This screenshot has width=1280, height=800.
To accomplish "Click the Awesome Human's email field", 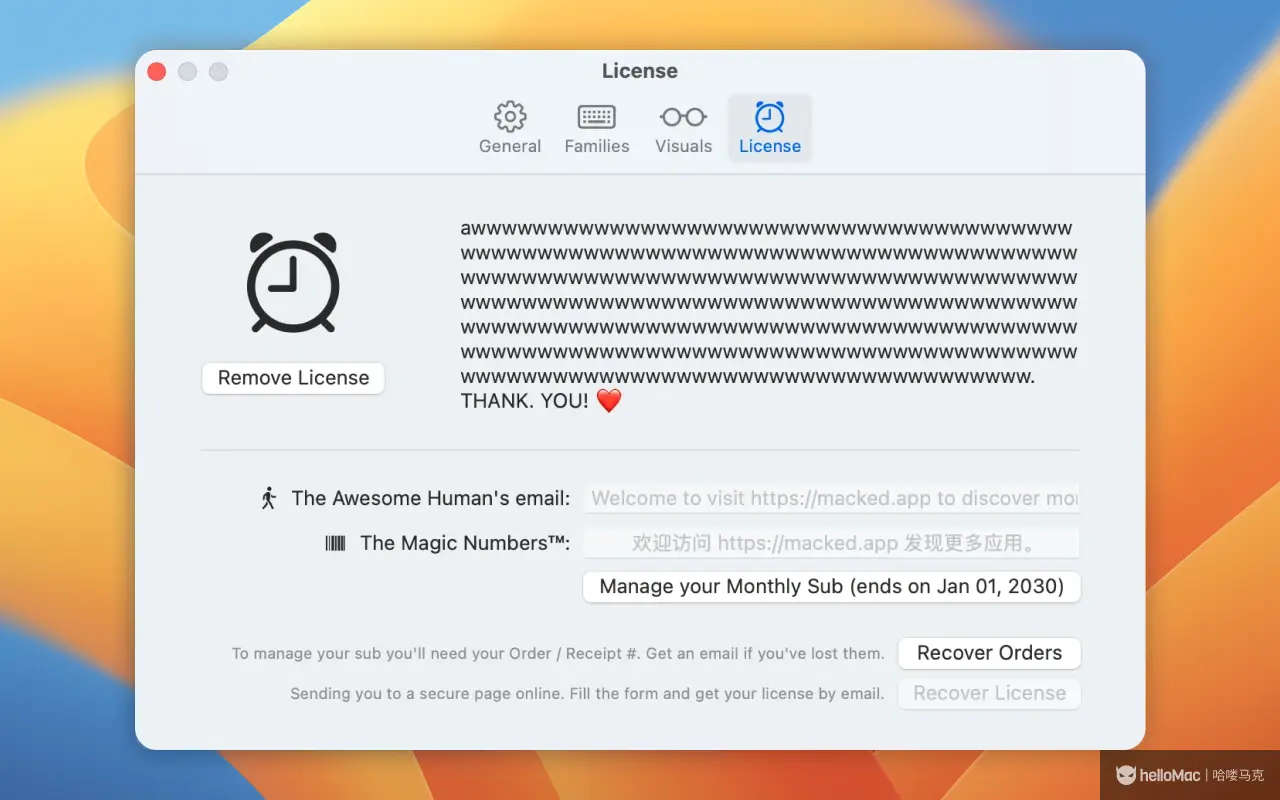I will [831, 498].
